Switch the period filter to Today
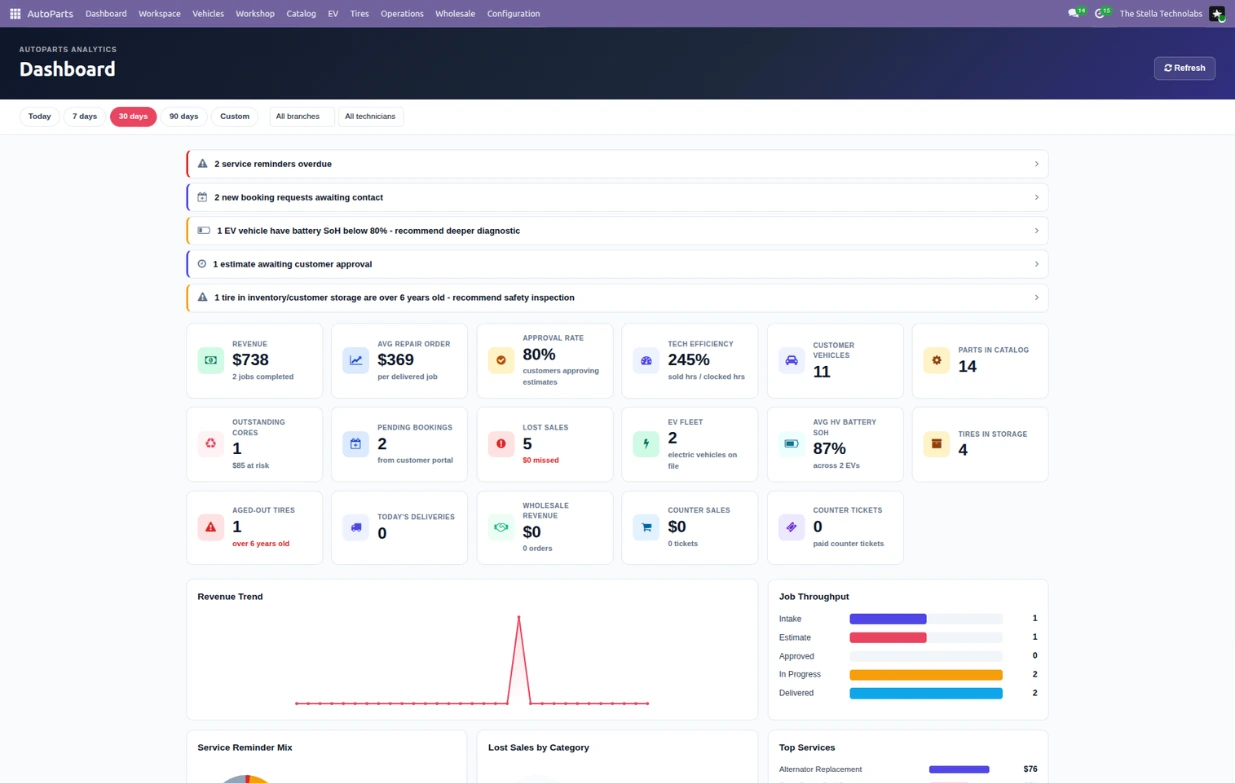This screenshot has height=783, width=1235. pyautogui.click(x=39, y=116)
